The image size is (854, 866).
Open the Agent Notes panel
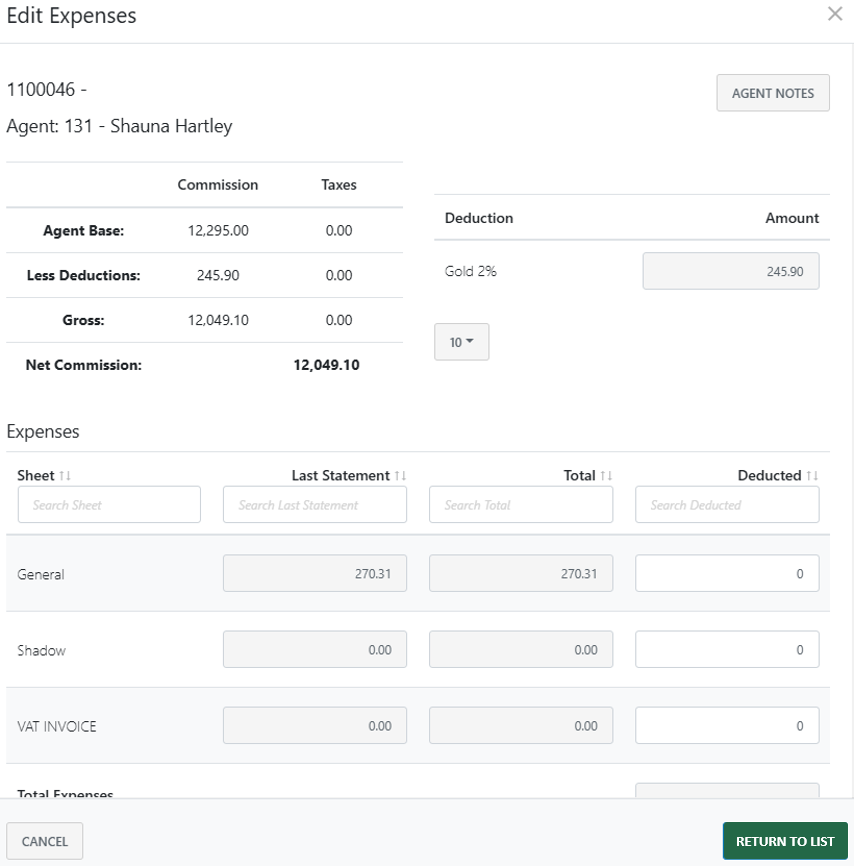coord(773,92)
